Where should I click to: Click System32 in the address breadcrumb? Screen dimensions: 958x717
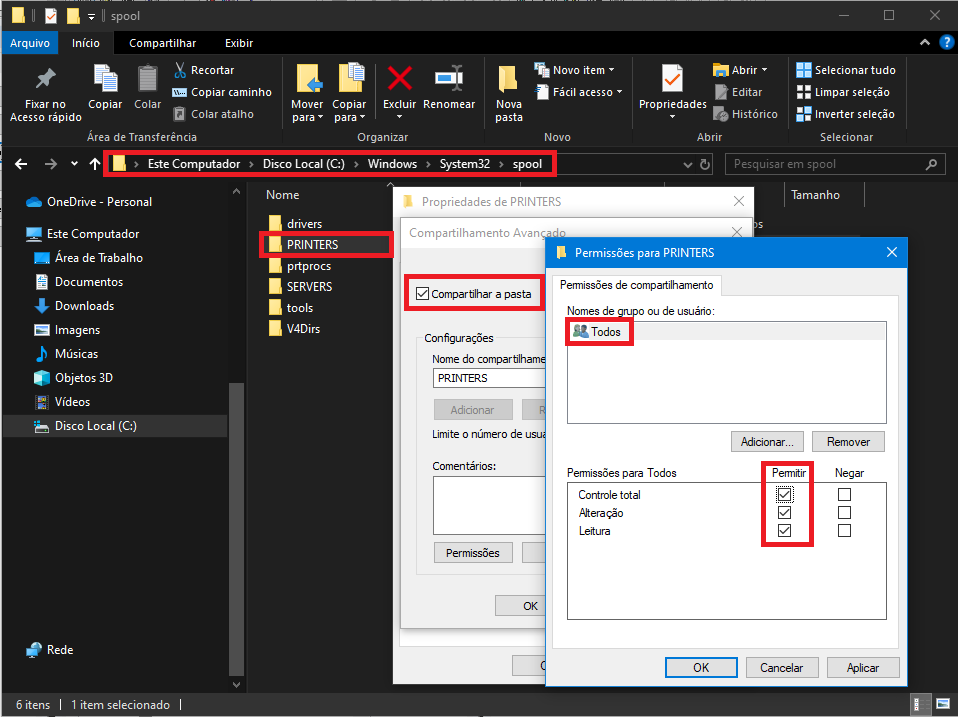464,164
